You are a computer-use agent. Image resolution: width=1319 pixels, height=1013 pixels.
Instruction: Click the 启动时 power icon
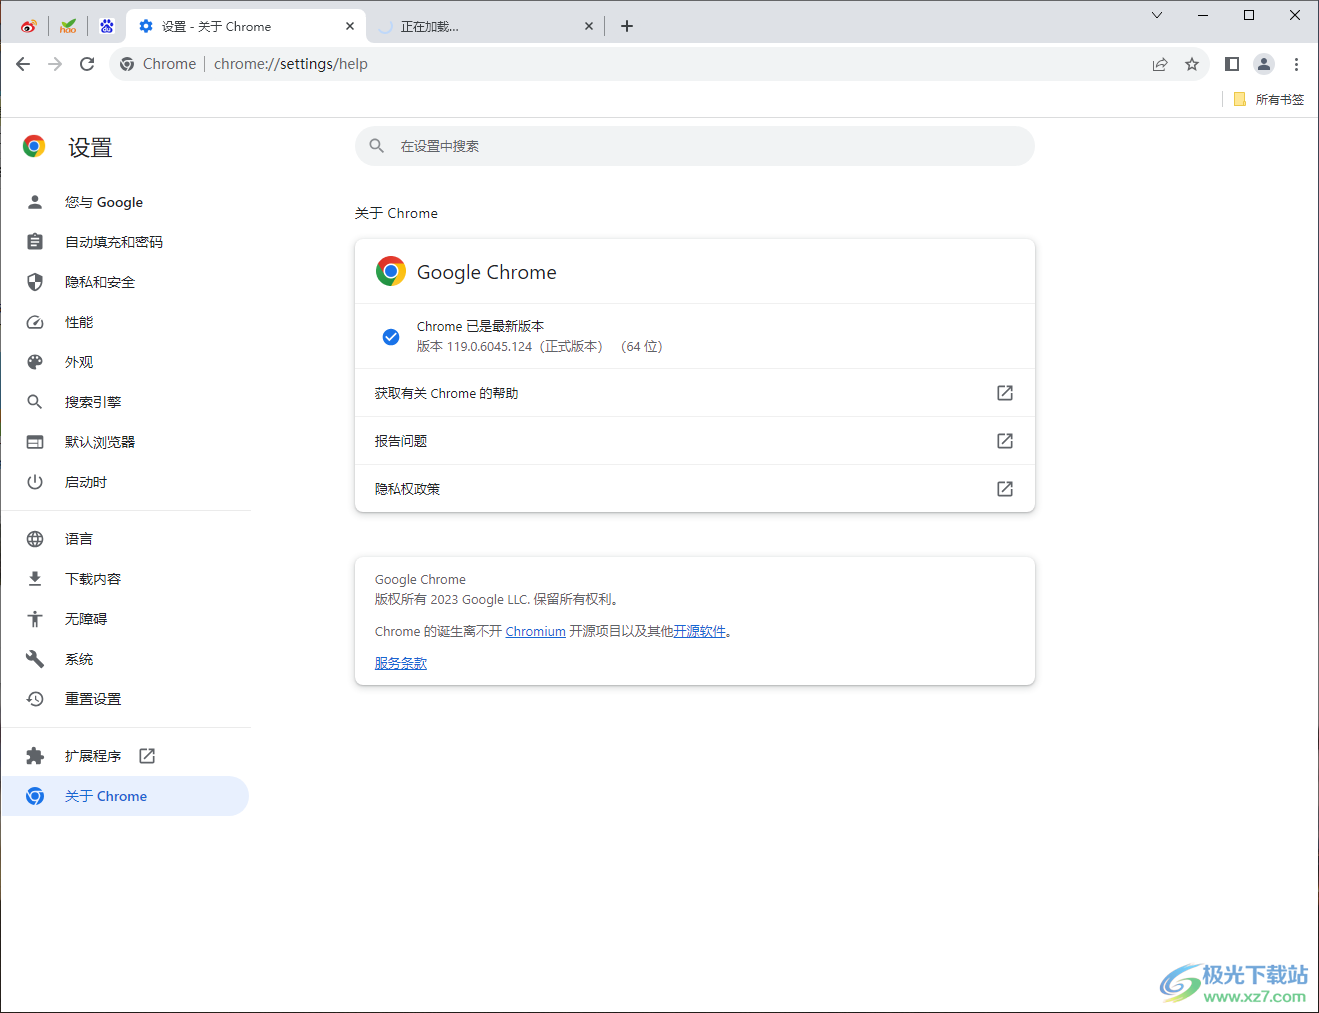pyautogui.click(x=35, y=482)
